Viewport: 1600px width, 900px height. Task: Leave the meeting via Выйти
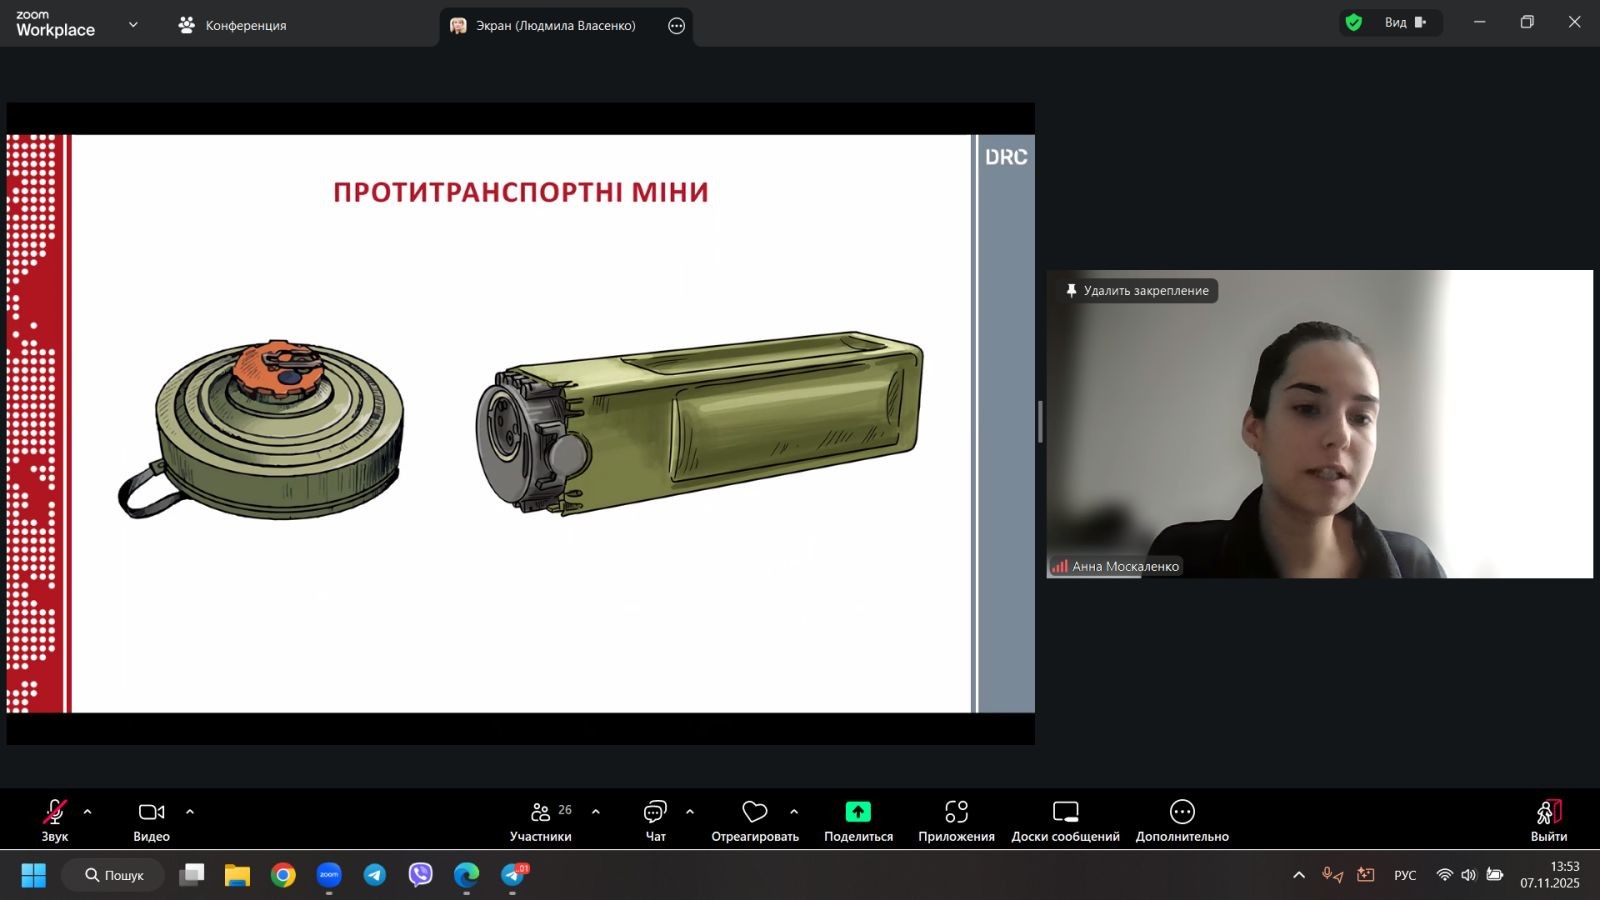[1548, 820]
